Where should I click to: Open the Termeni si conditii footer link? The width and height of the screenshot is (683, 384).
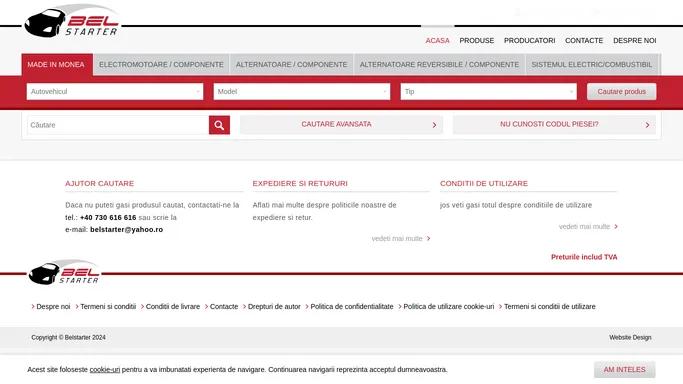[x=108, y=307]
